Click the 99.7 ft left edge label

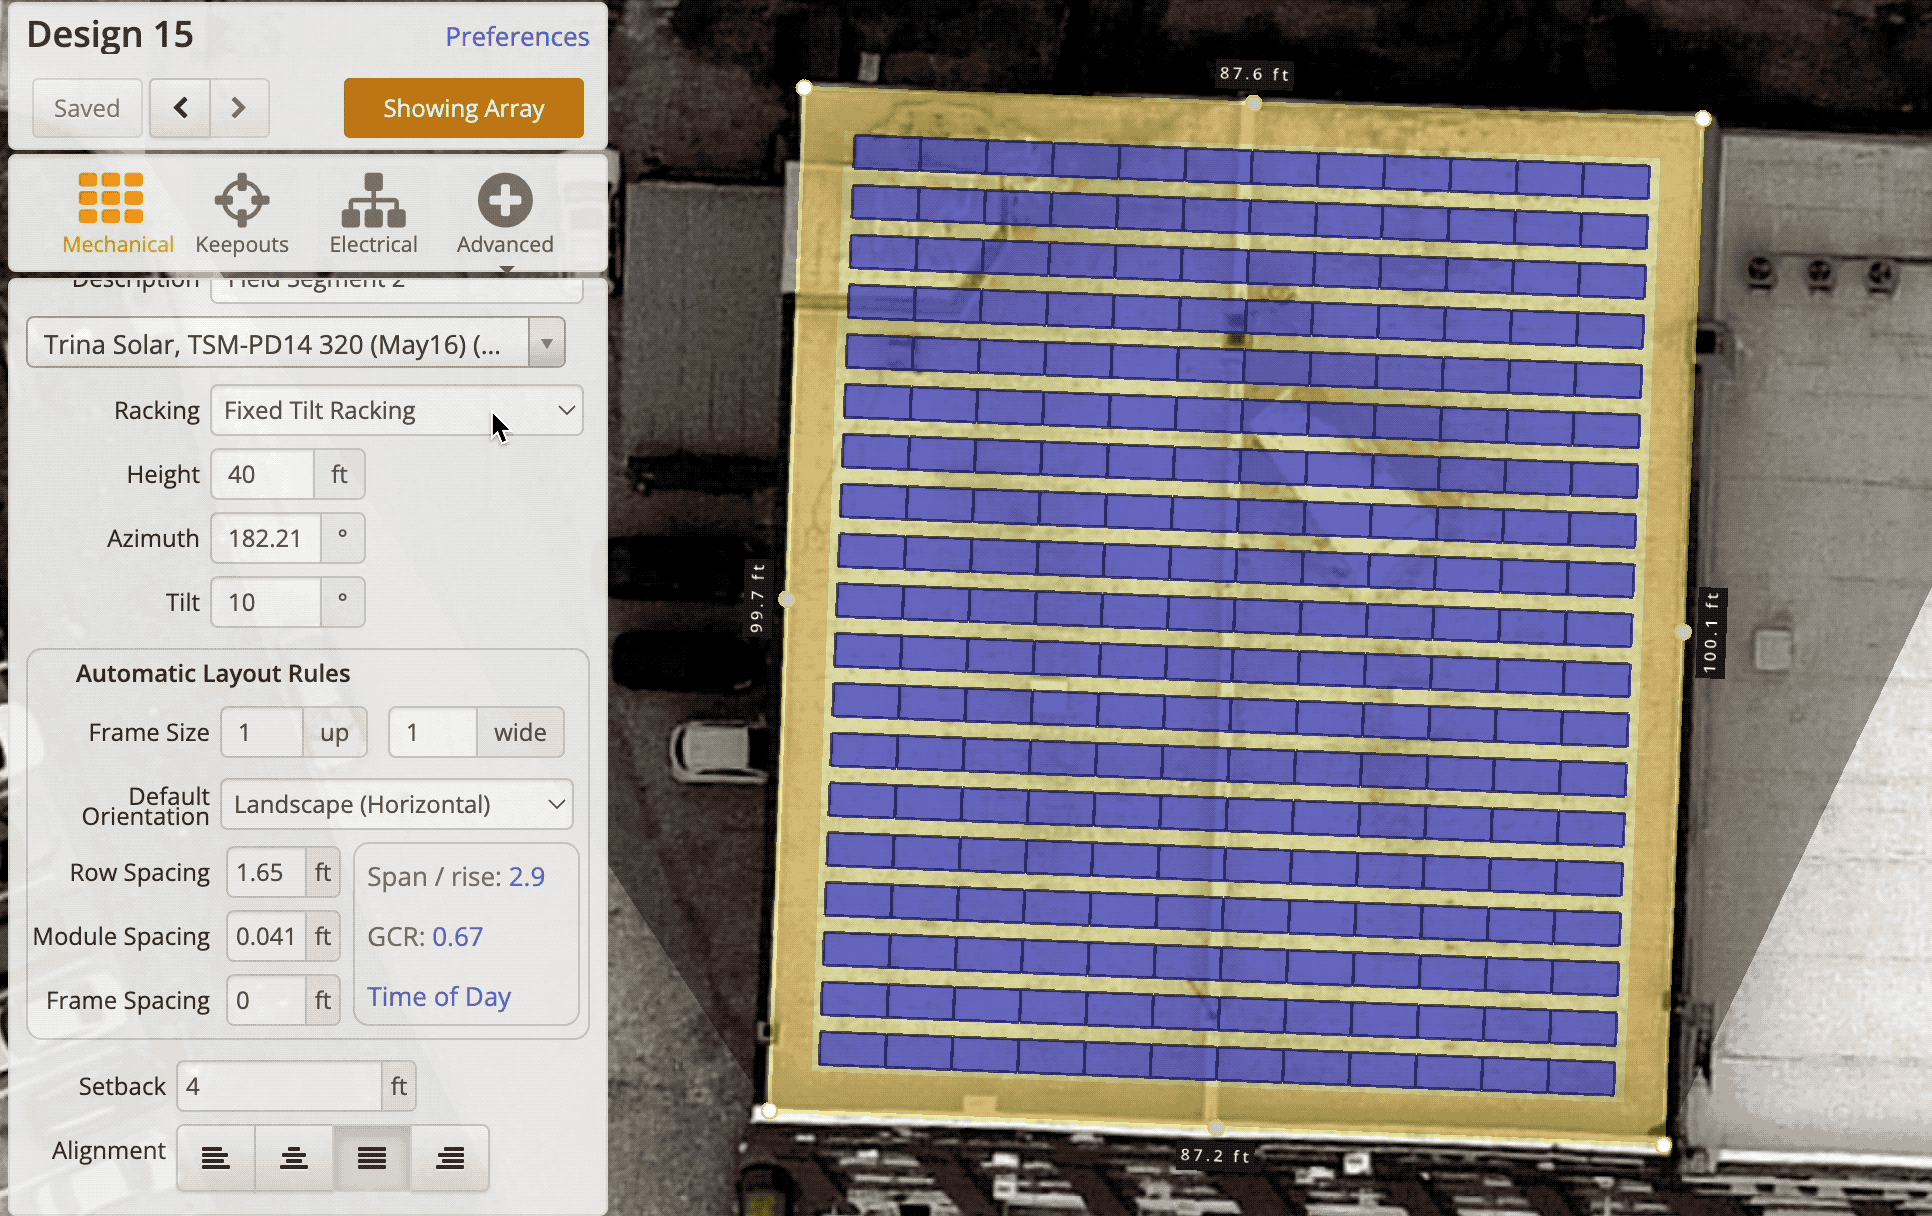click(757, 598)
